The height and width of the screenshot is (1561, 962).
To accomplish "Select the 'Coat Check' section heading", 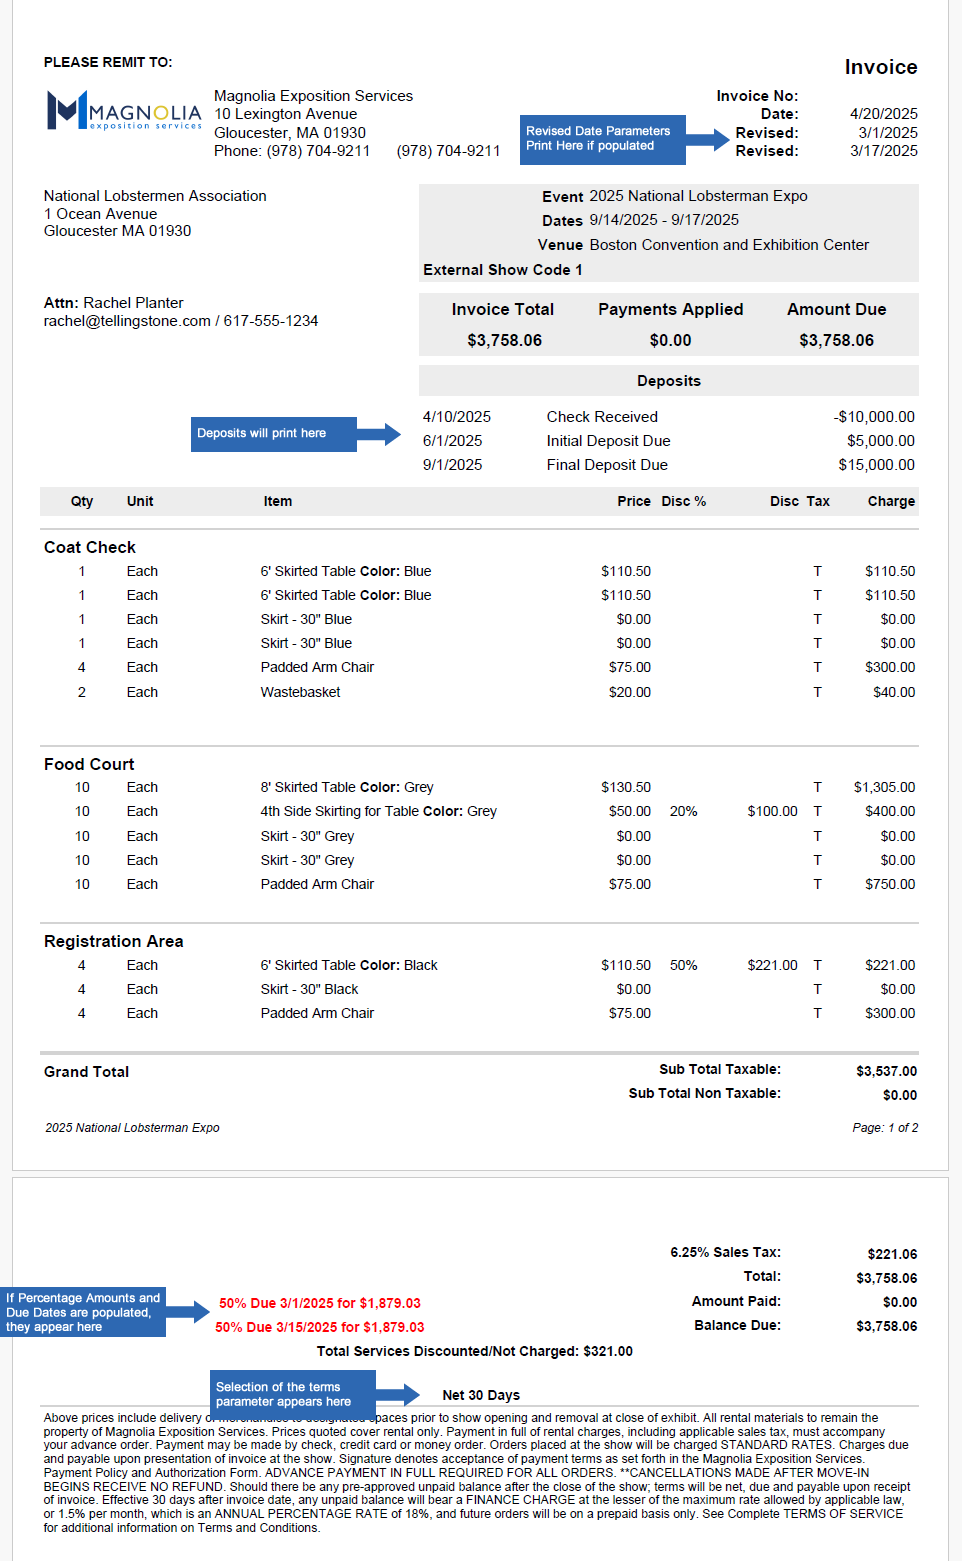I will click(90, 547).
